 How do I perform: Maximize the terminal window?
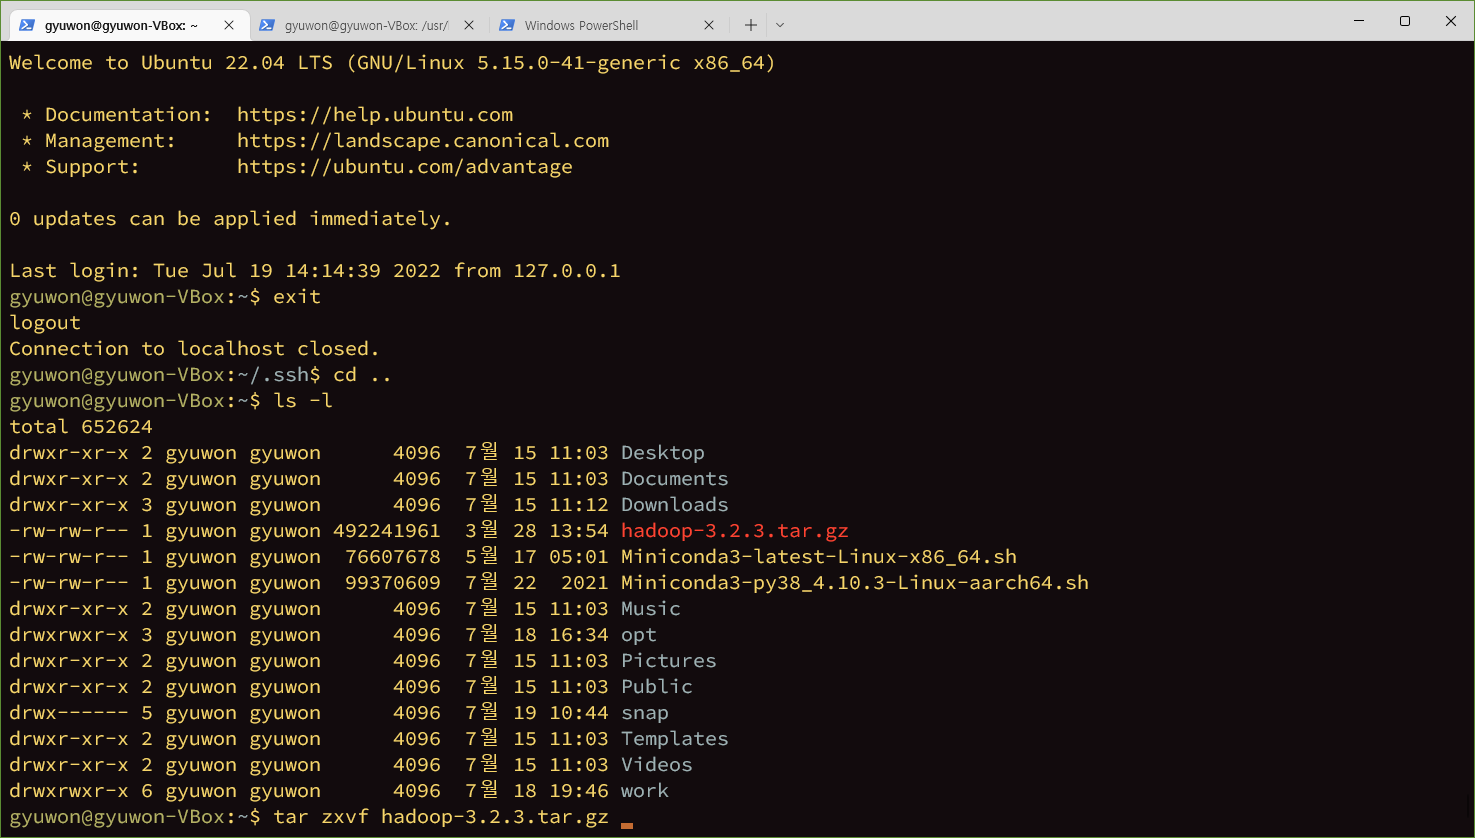(1405, 21)
